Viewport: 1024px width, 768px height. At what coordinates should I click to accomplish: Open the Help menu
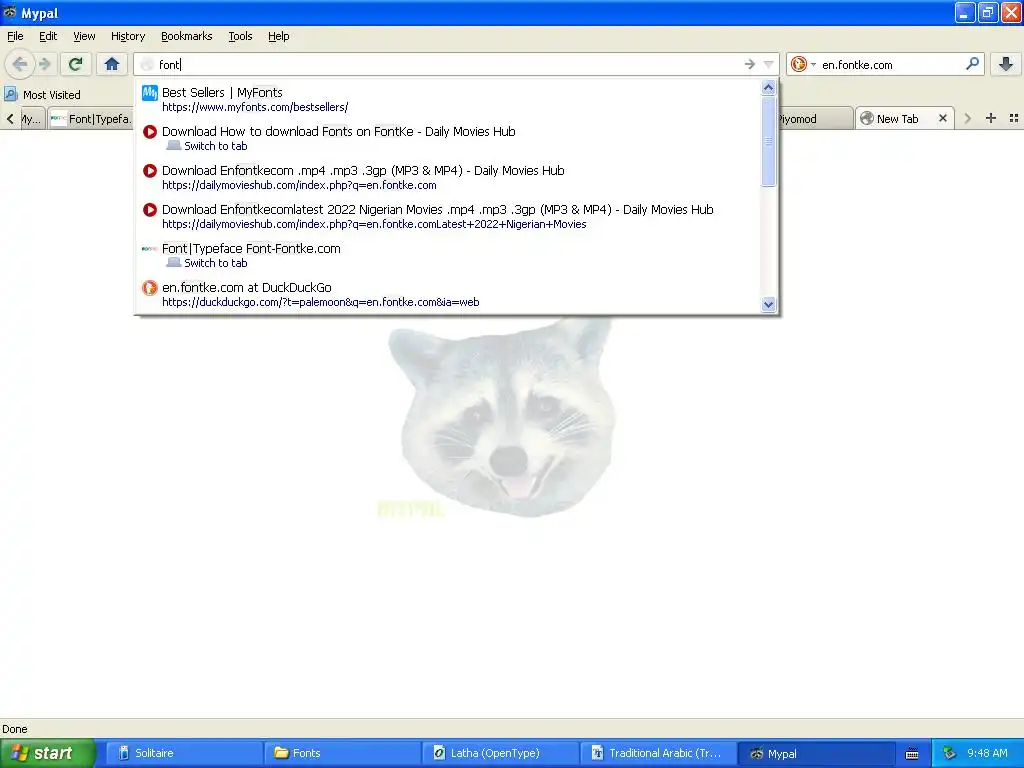278,36
